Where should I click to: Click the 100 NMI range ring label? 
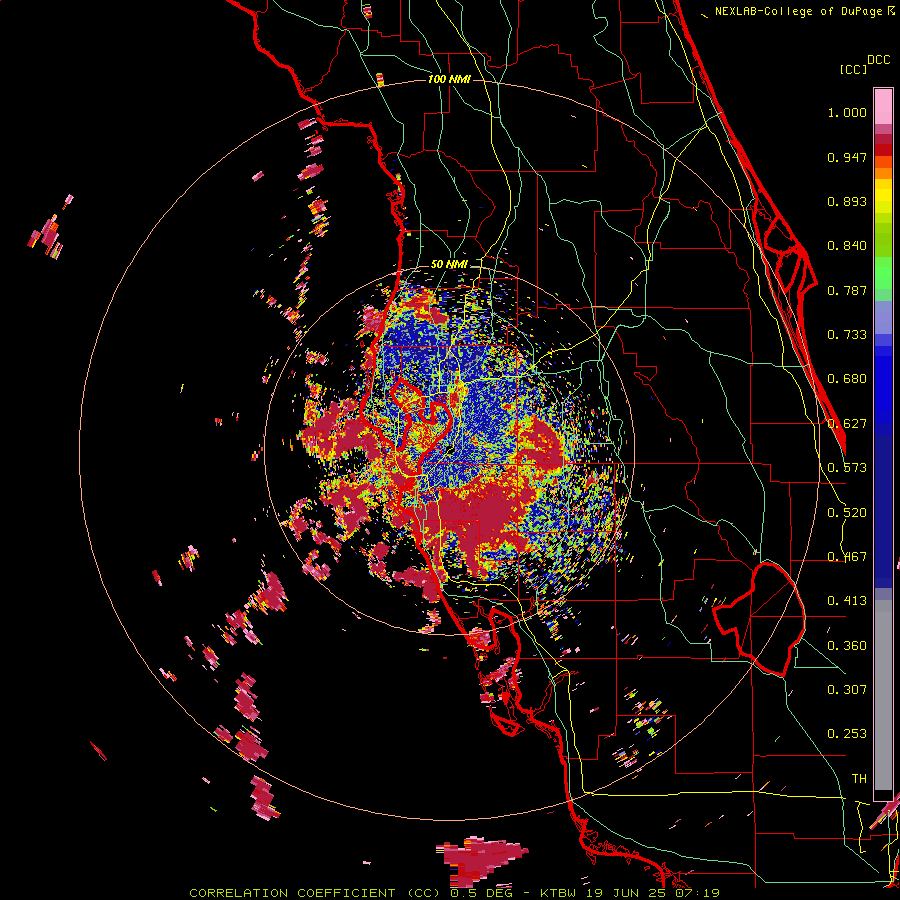pos(449,79)
